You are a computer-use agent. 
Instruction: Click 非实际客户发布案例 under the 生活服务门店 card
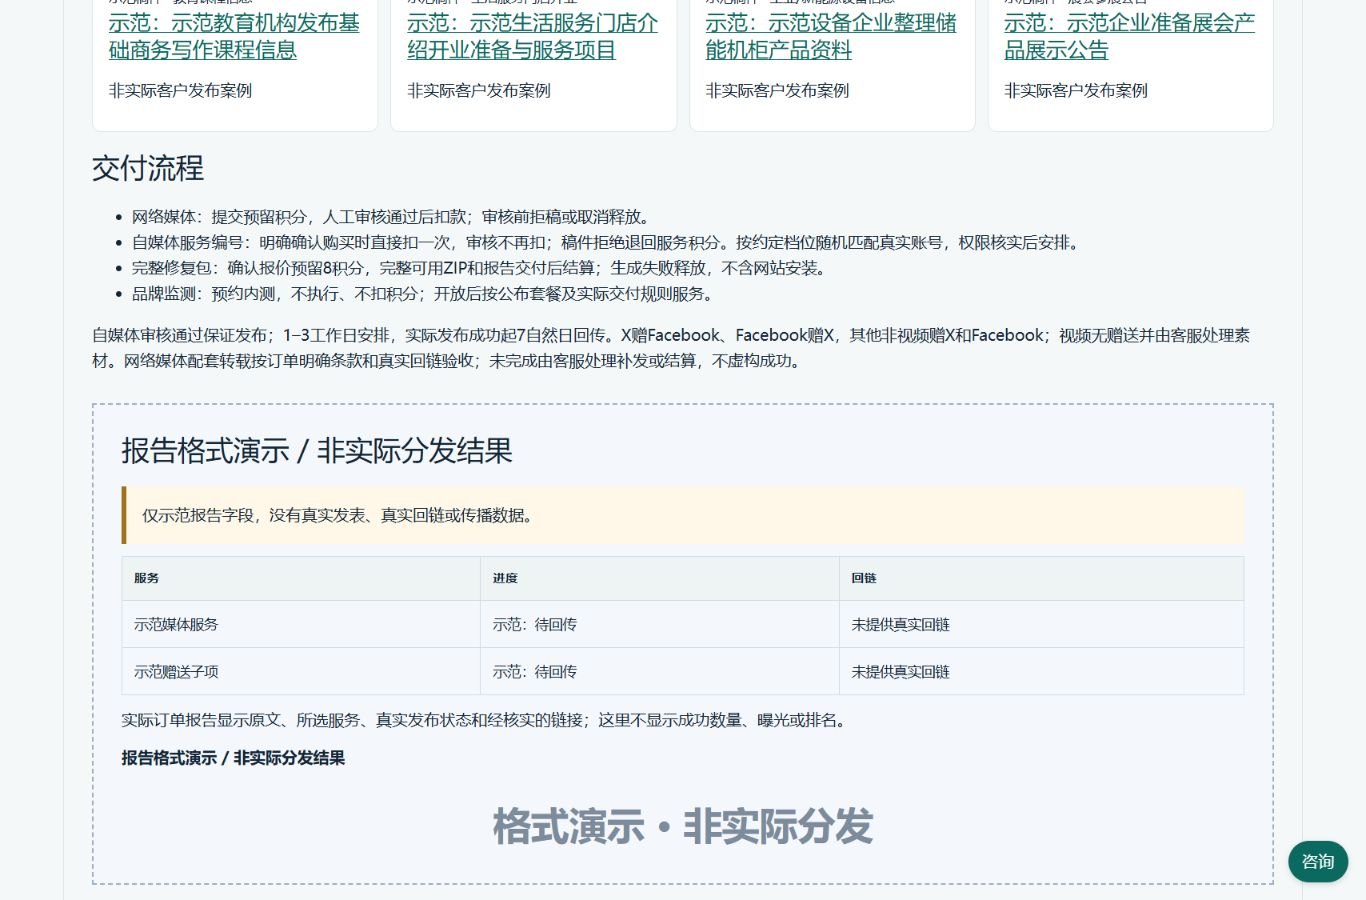(x=479, y=91)
